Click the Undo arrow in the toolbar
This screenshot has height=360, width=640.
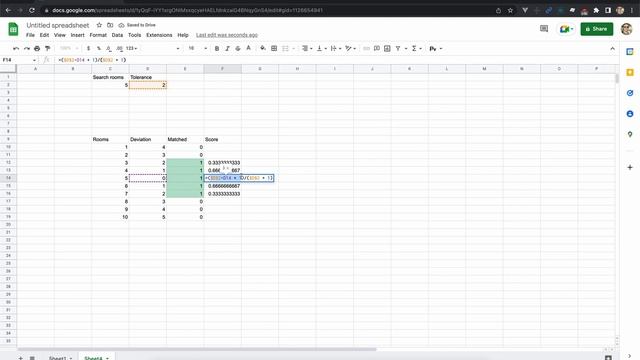click(x=16, y=49)
